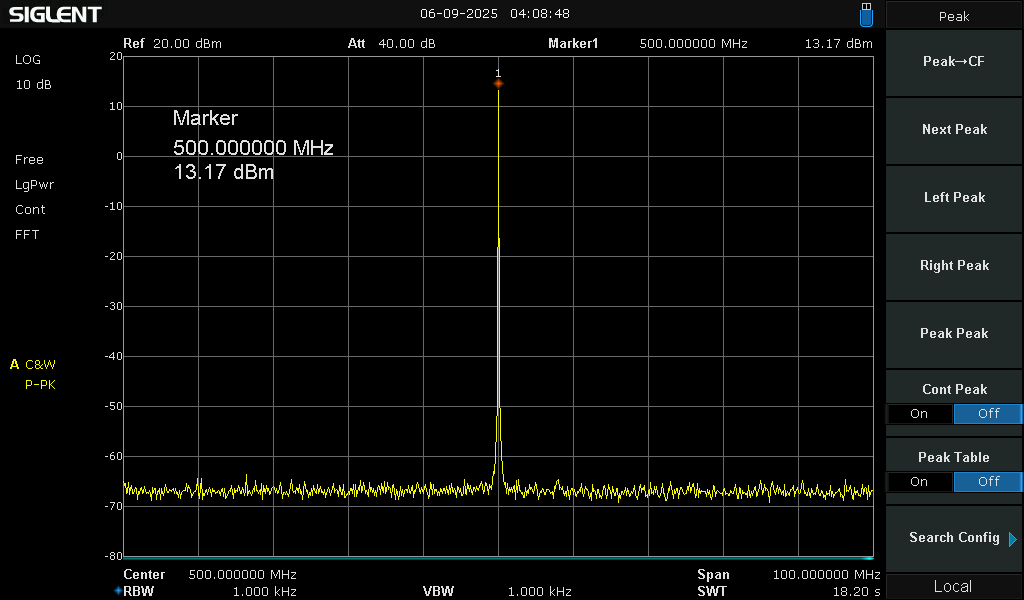Switch Peak Table to Off
The width and height of the screenshot is (1024, 600).
tap(987, 482)
